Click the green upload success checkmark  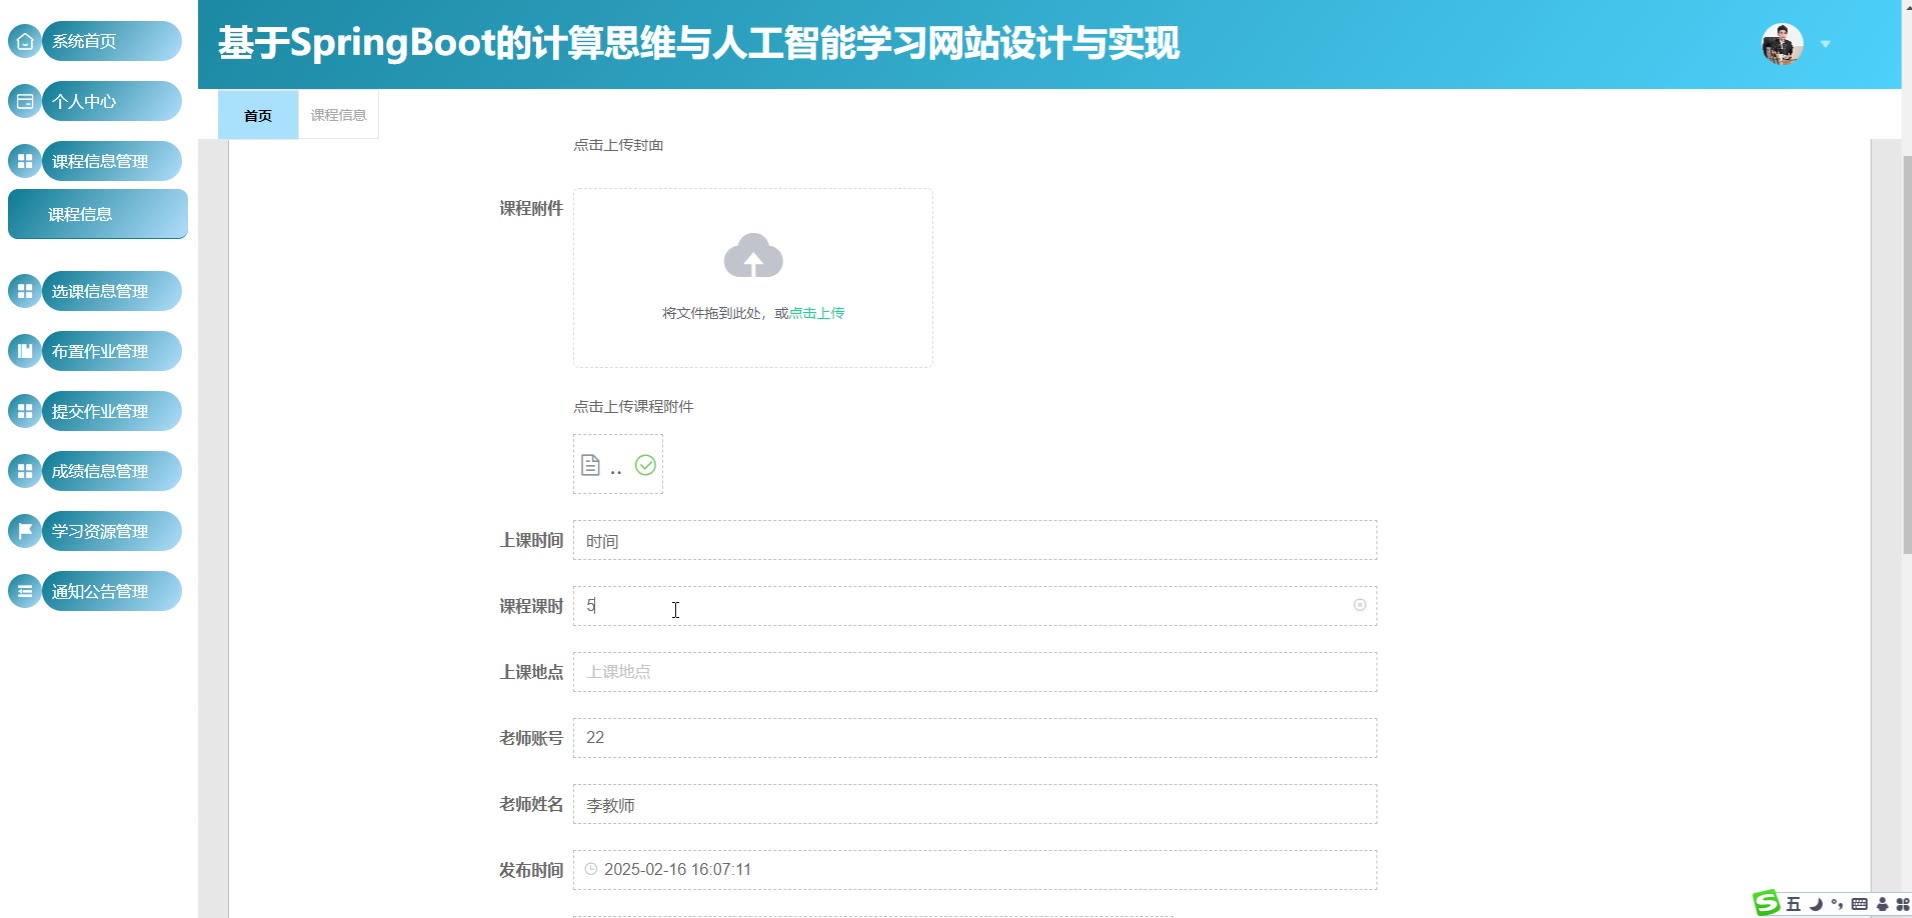[x=646, y=465]
